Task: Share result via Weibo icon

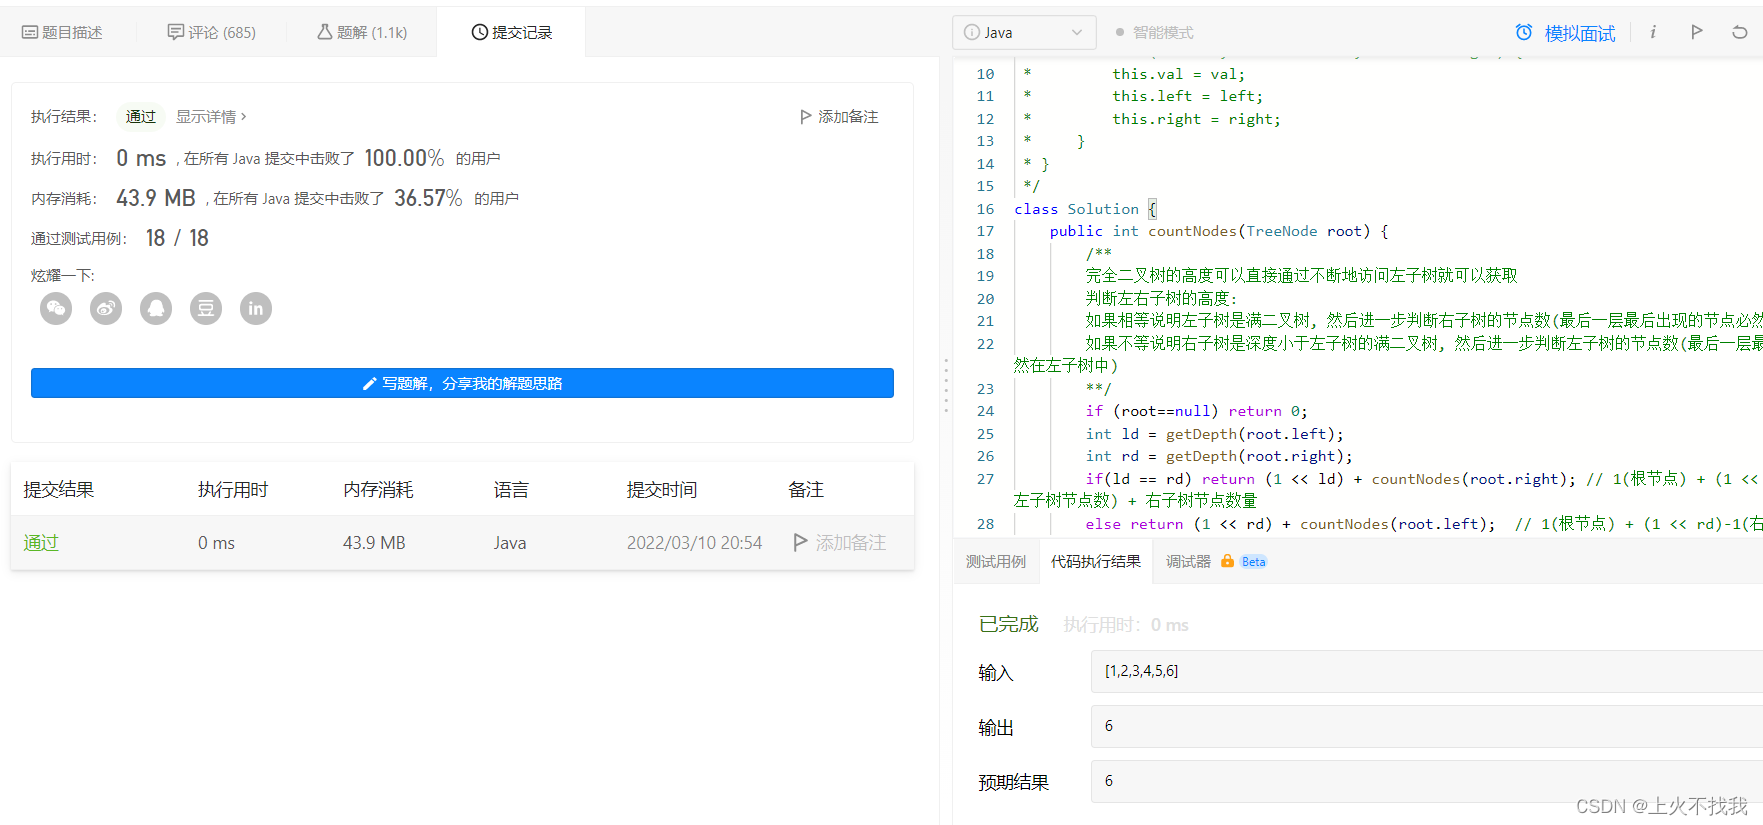Action: [106, 308]
